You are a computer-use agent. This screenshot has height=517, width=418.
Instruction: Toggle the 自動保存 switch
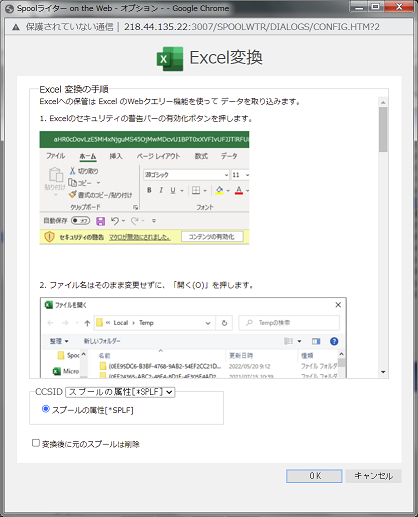[80, 220]
